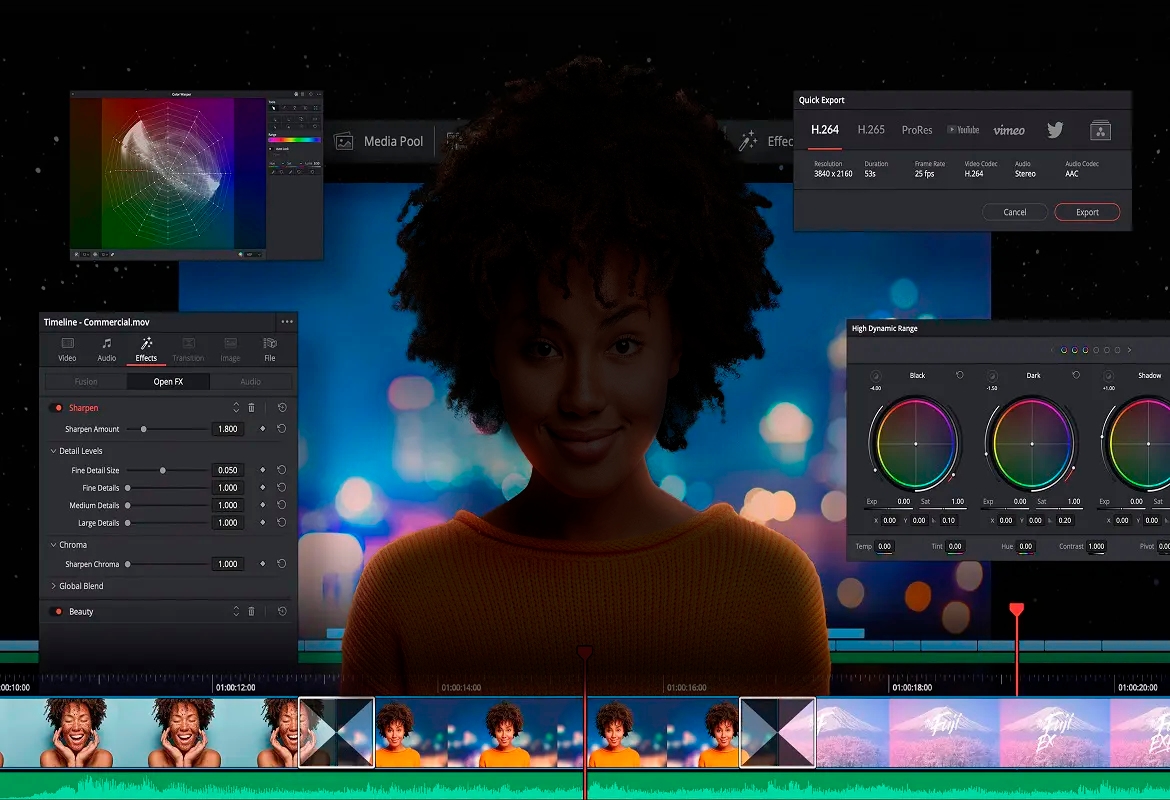Click the Export button

(1087, 212)
